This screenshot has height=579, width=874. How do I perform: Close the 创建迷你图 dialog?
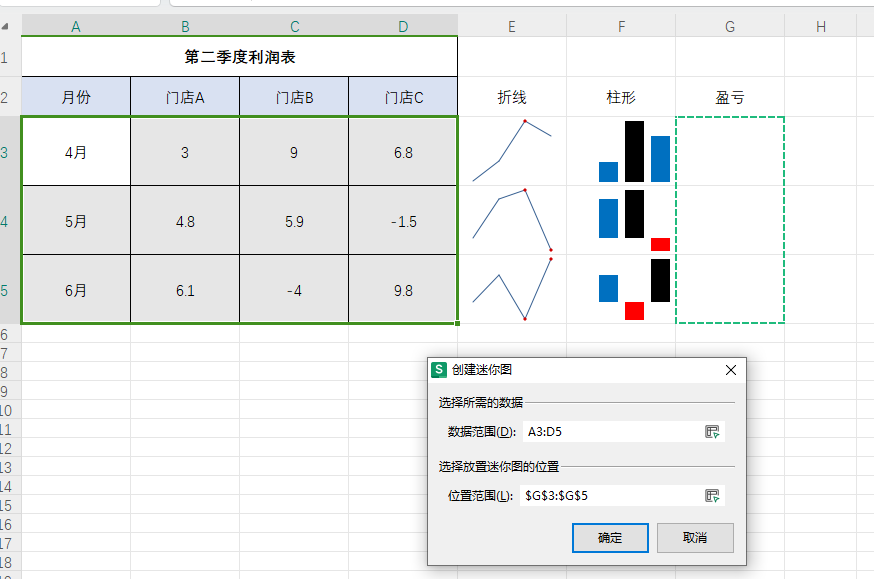pos(731,370)
